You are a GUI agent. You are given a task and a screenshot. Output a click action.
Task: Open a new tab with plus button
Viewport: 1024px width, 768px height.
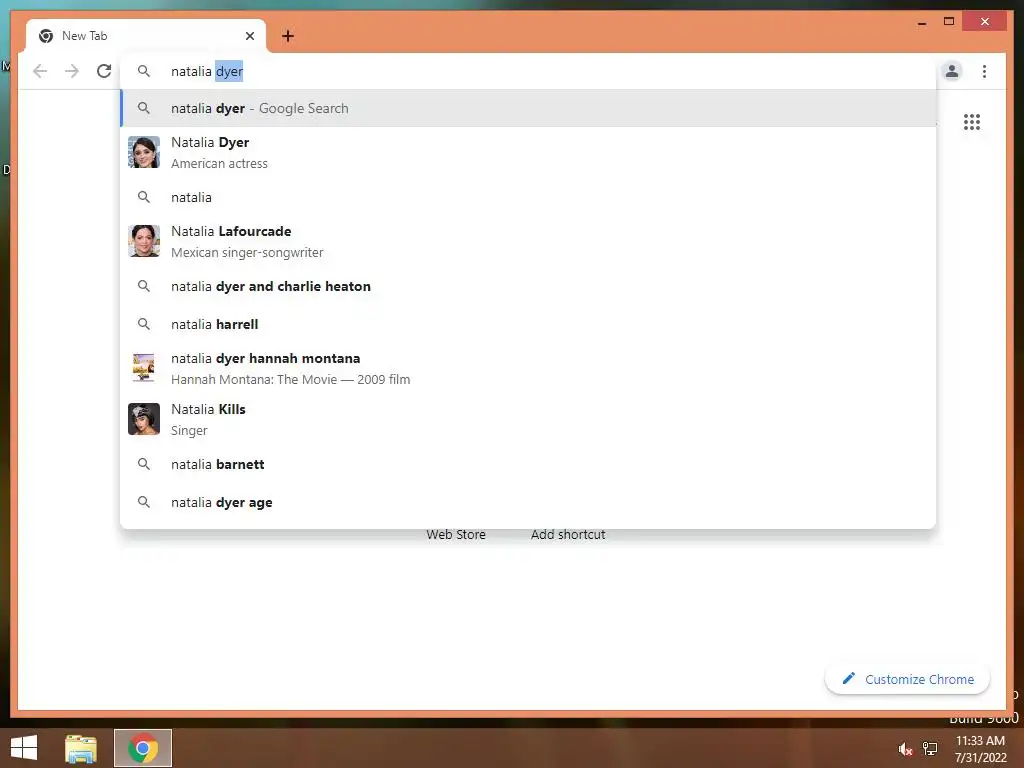[288, 36]
